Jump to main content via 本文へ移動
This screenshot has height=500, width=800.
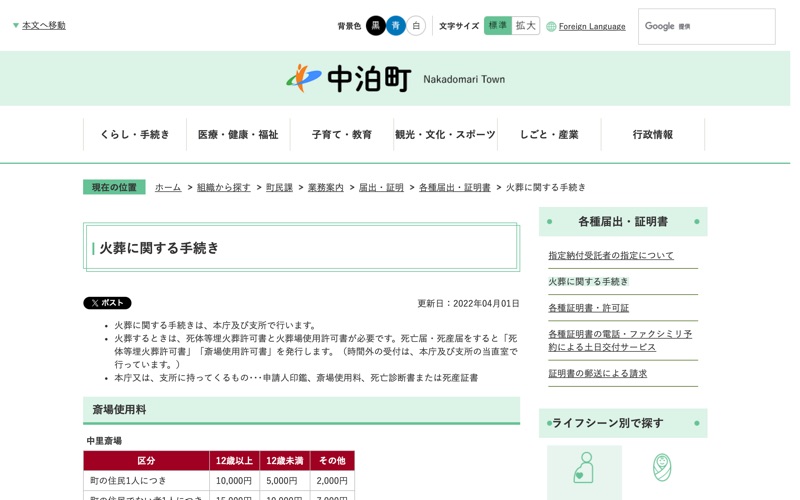click(x=44, y=25)
